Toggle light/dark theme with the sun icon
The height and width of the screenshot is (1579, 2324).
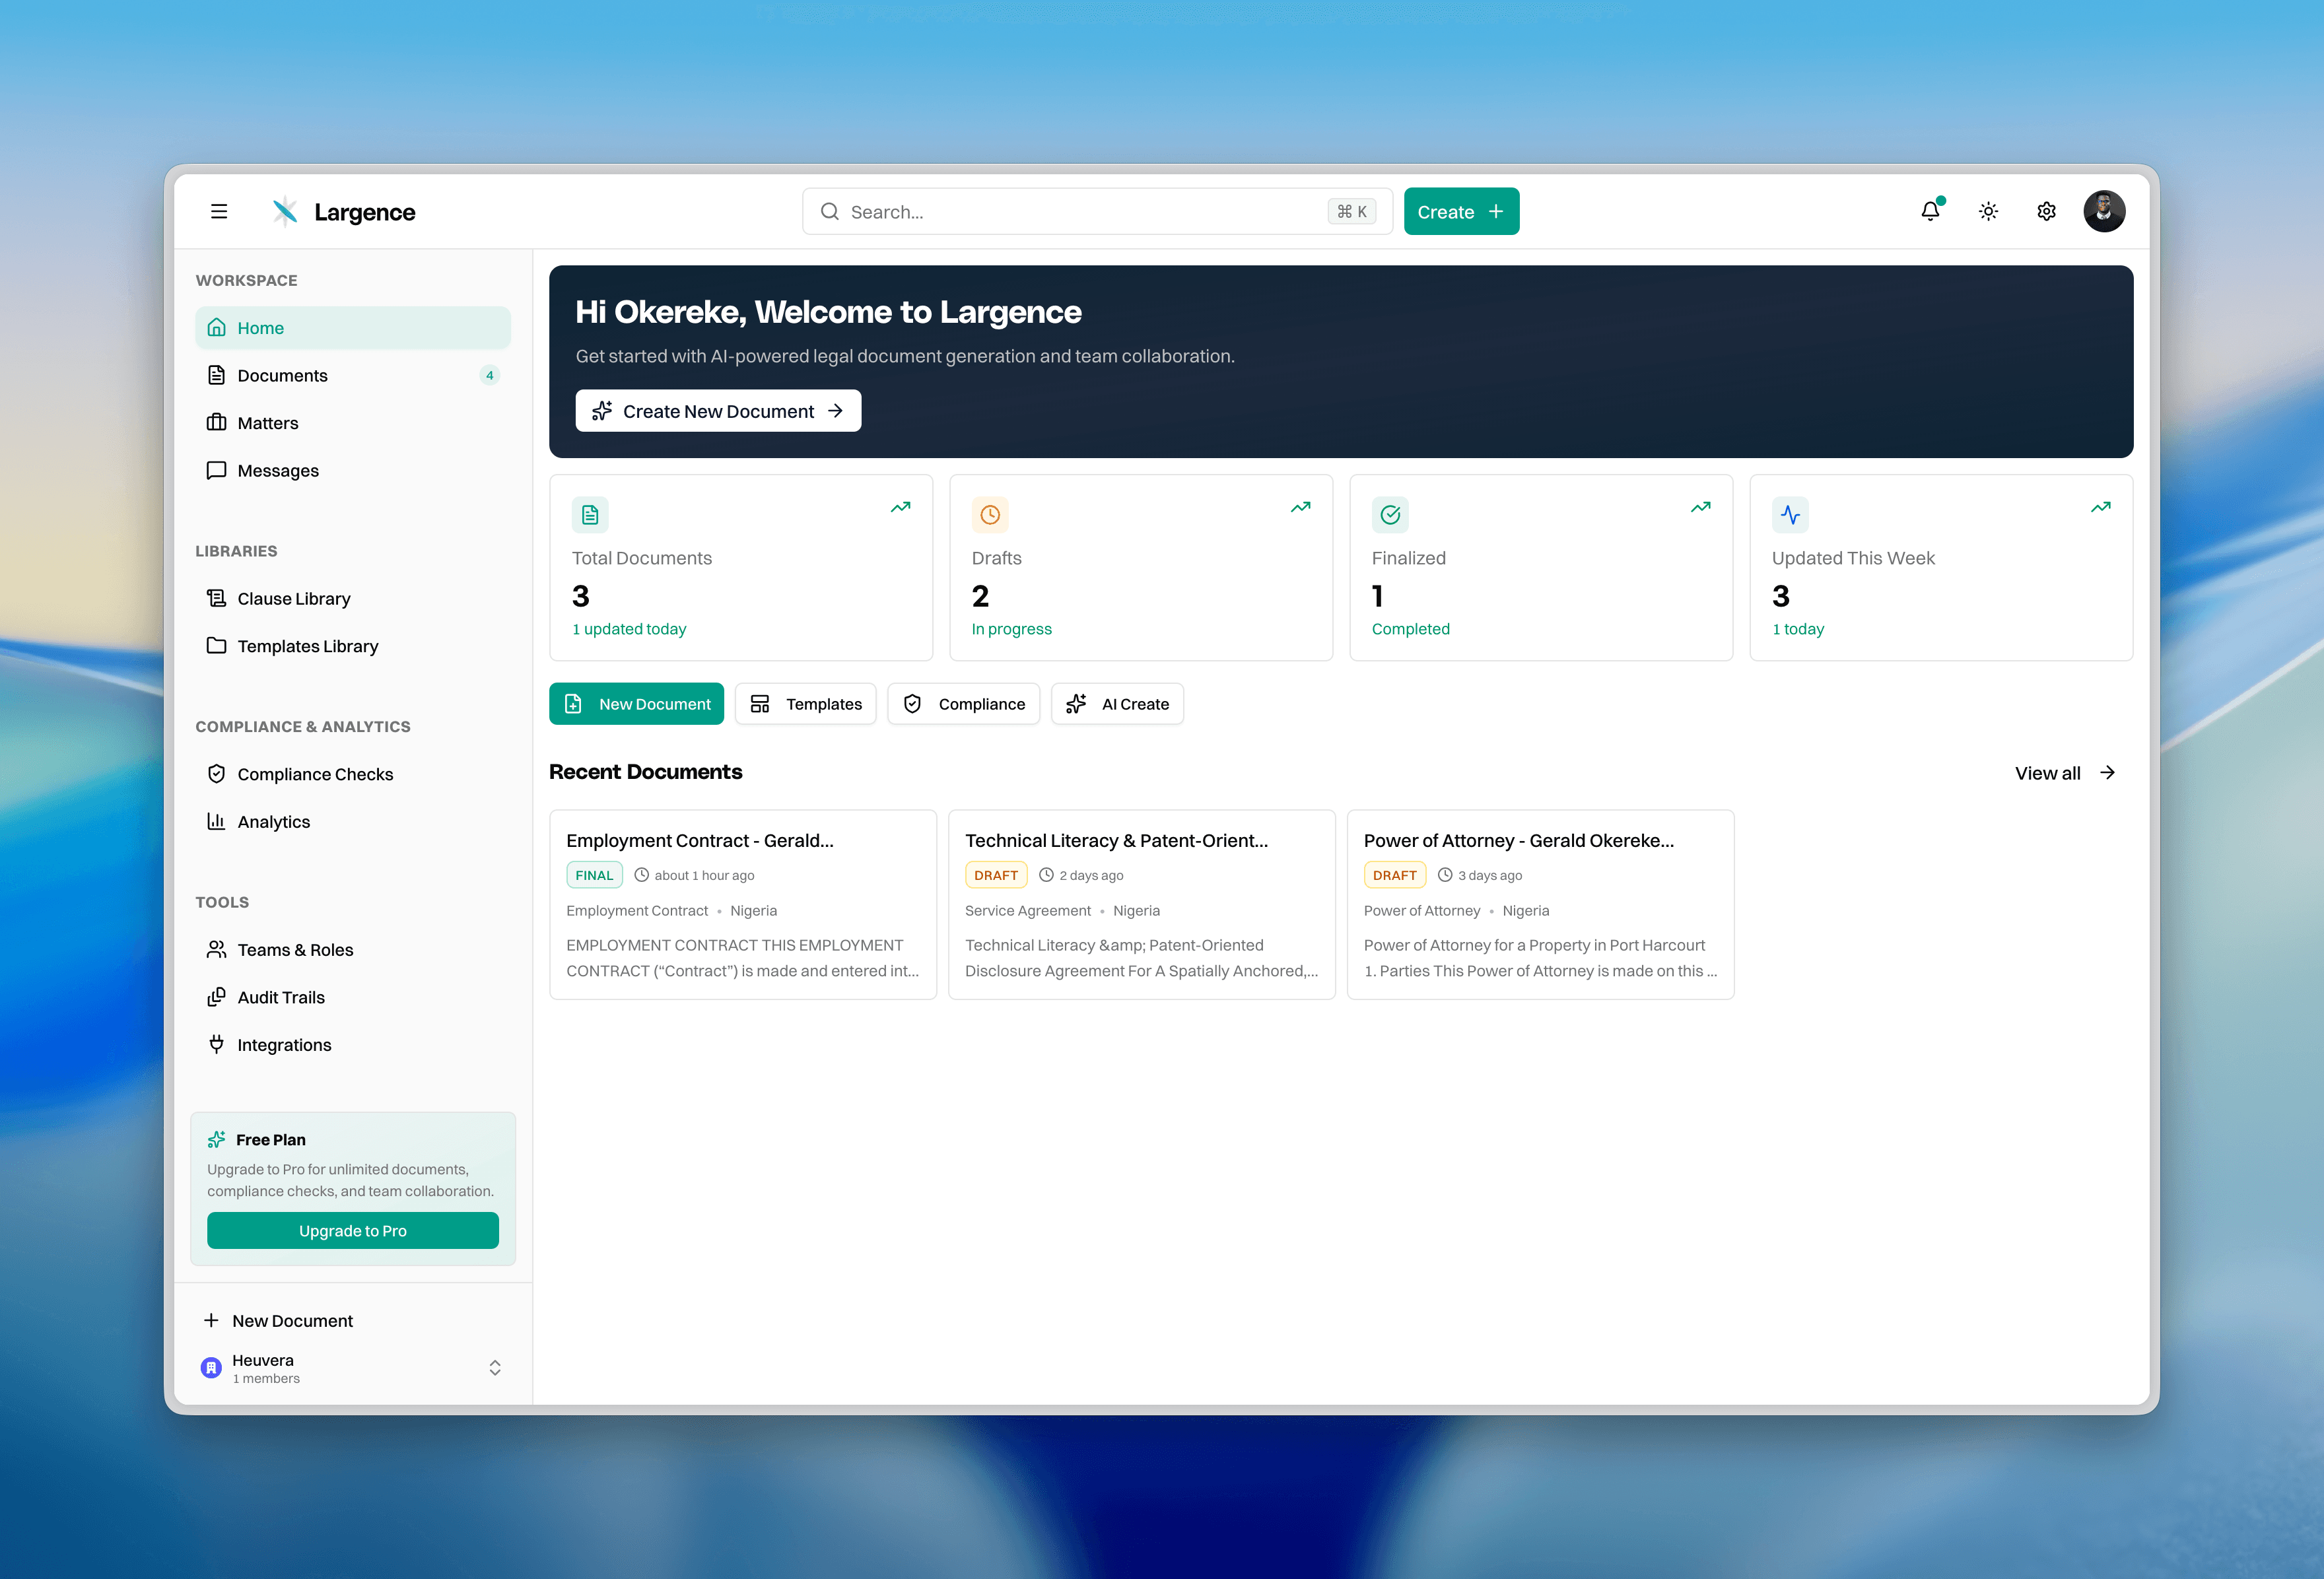click(x=1988, y=211)
